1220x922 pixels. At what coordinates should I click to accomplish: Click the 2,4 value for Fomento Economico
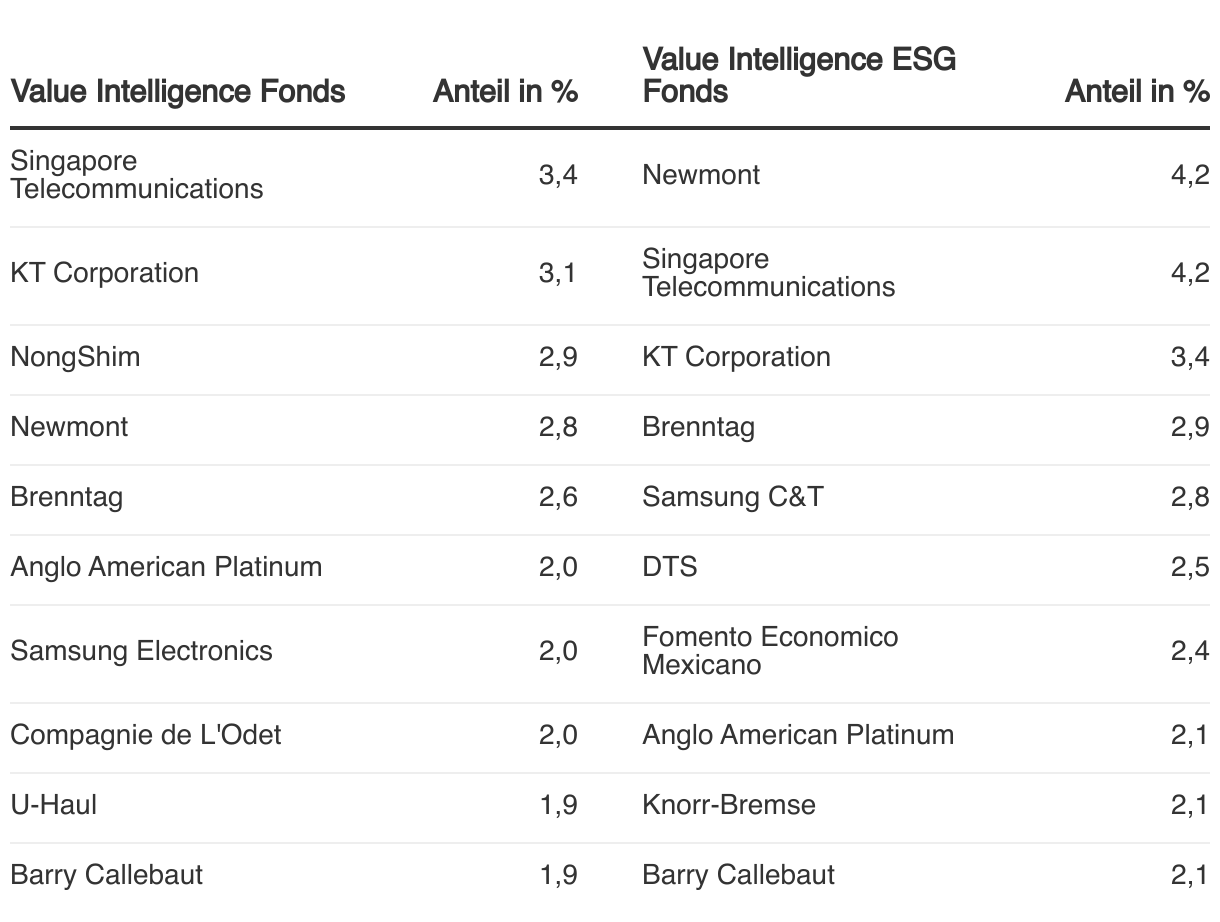click(1190, 651)
